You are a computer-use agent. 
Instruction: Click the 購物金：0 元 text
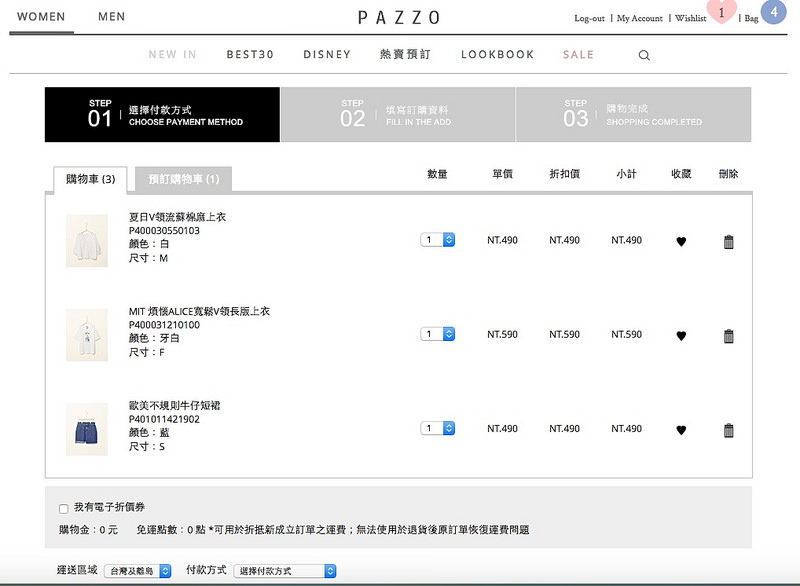tap(88, 530)
